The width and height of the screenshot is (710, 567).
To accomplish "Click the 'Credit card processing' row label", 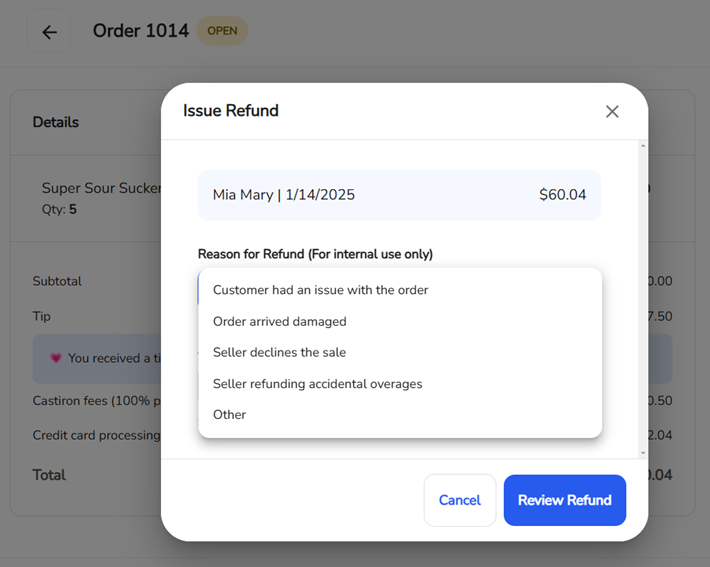I will (96, 435).
